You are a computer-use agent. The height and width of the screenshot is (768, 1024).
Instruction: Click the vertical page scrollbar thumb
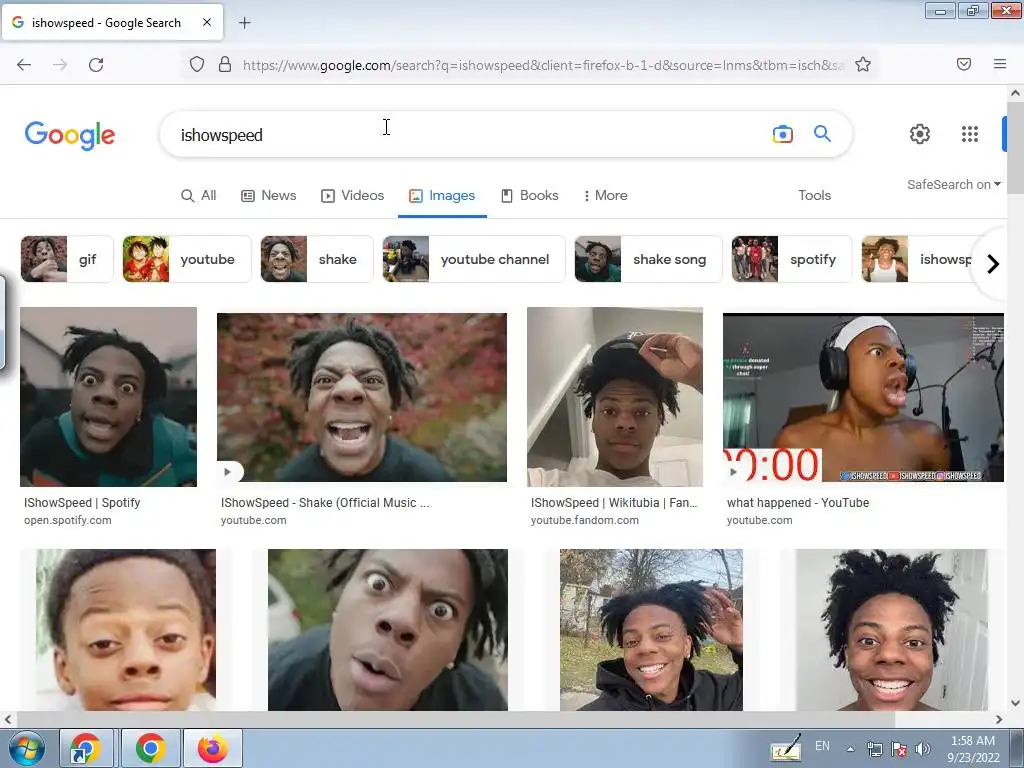coord(1015,148)
